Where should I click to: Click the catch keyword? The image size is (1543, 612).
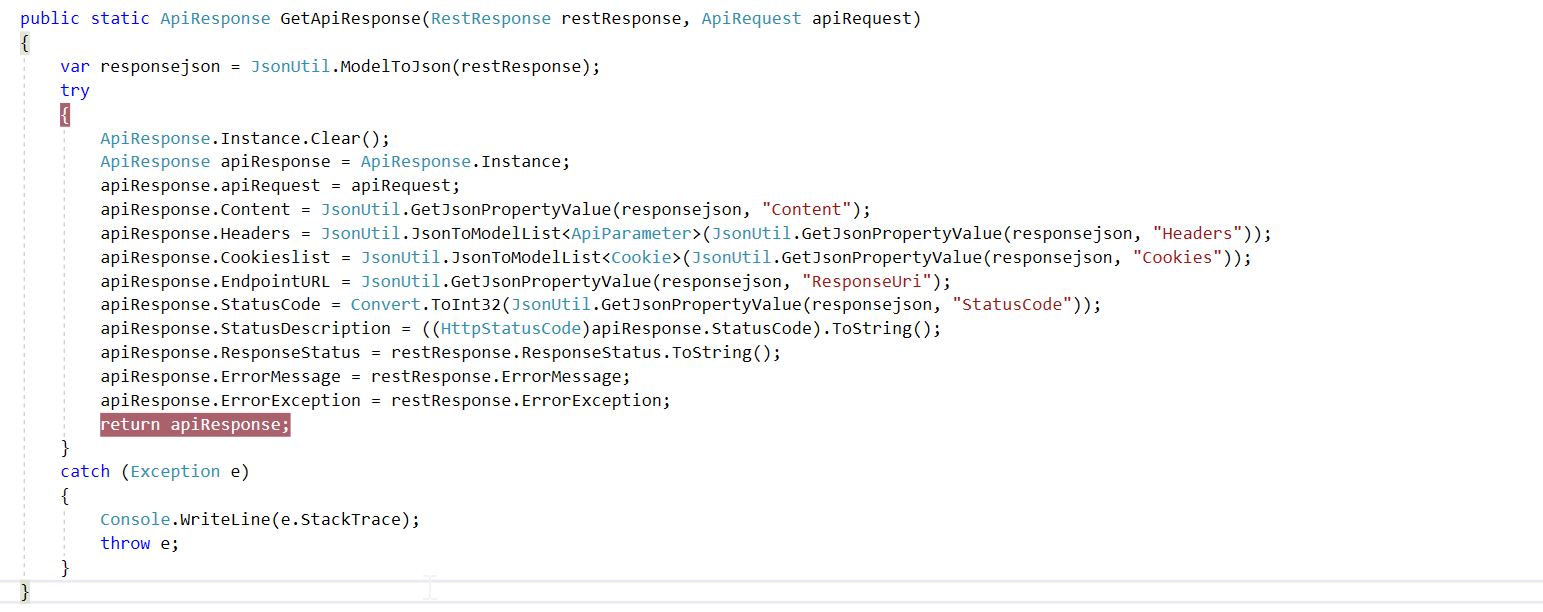coord(85,471)
